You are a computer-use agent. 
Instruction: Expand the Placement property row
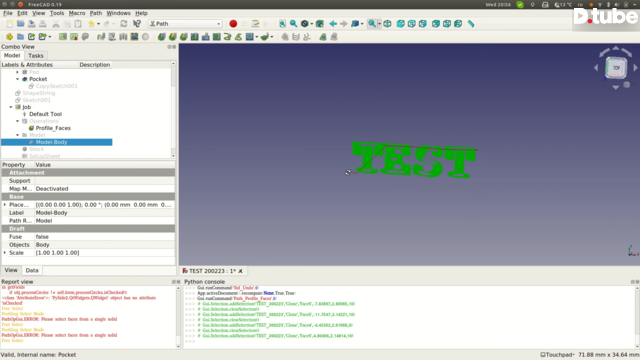click(x=5, y=204)
